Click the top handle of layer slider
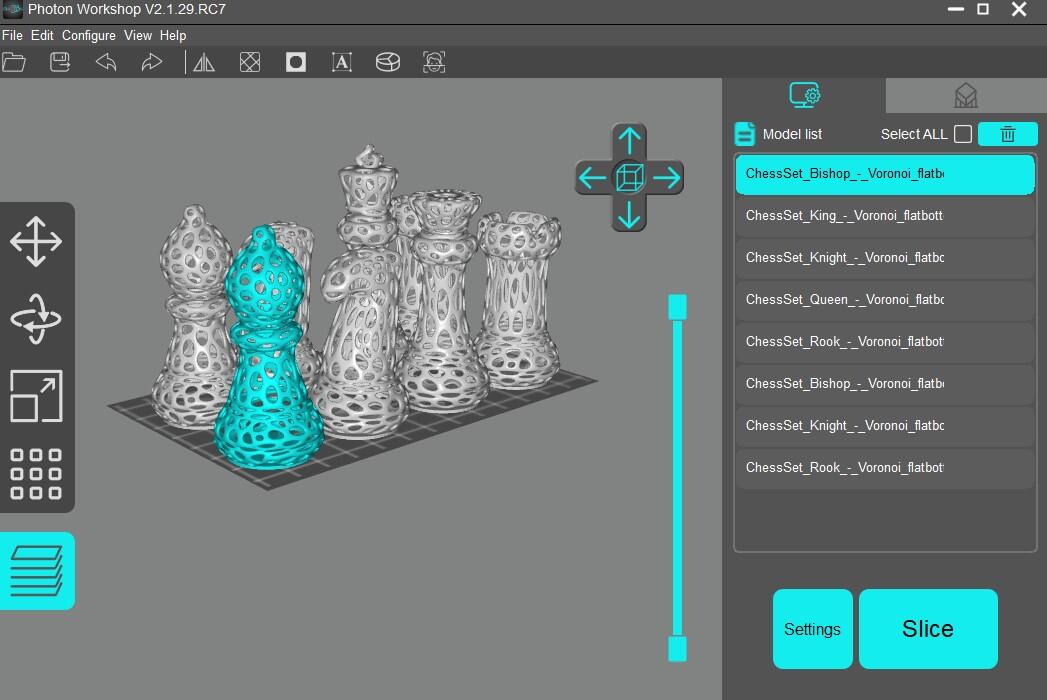Viewport: 1047px width, 700px height. point(677,307)
